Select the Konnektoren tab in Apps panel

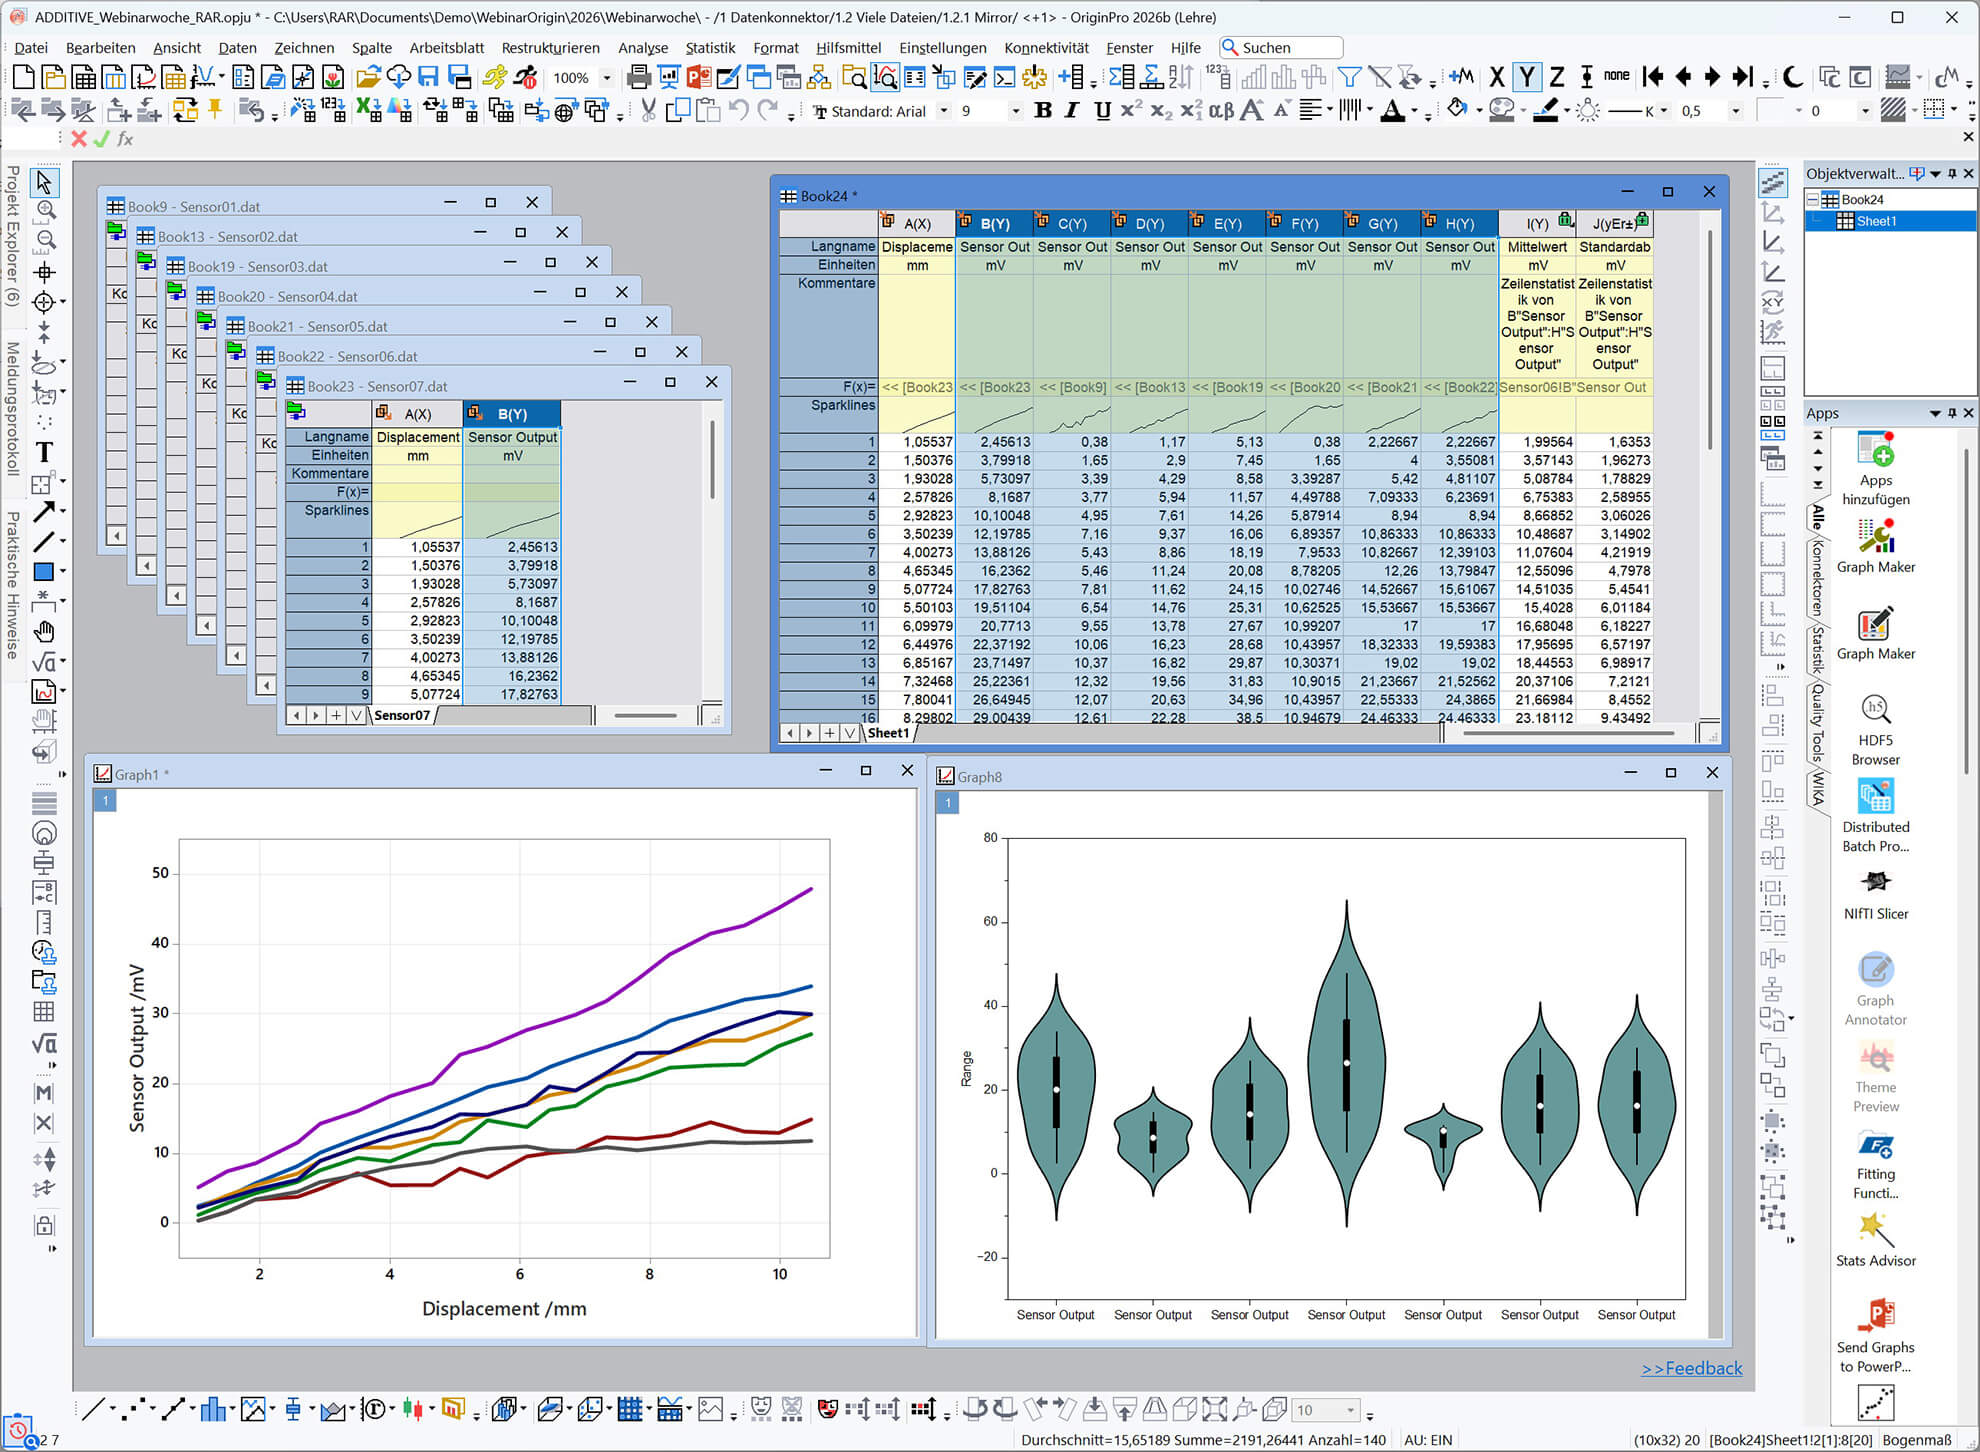(x=1818, y=579)
